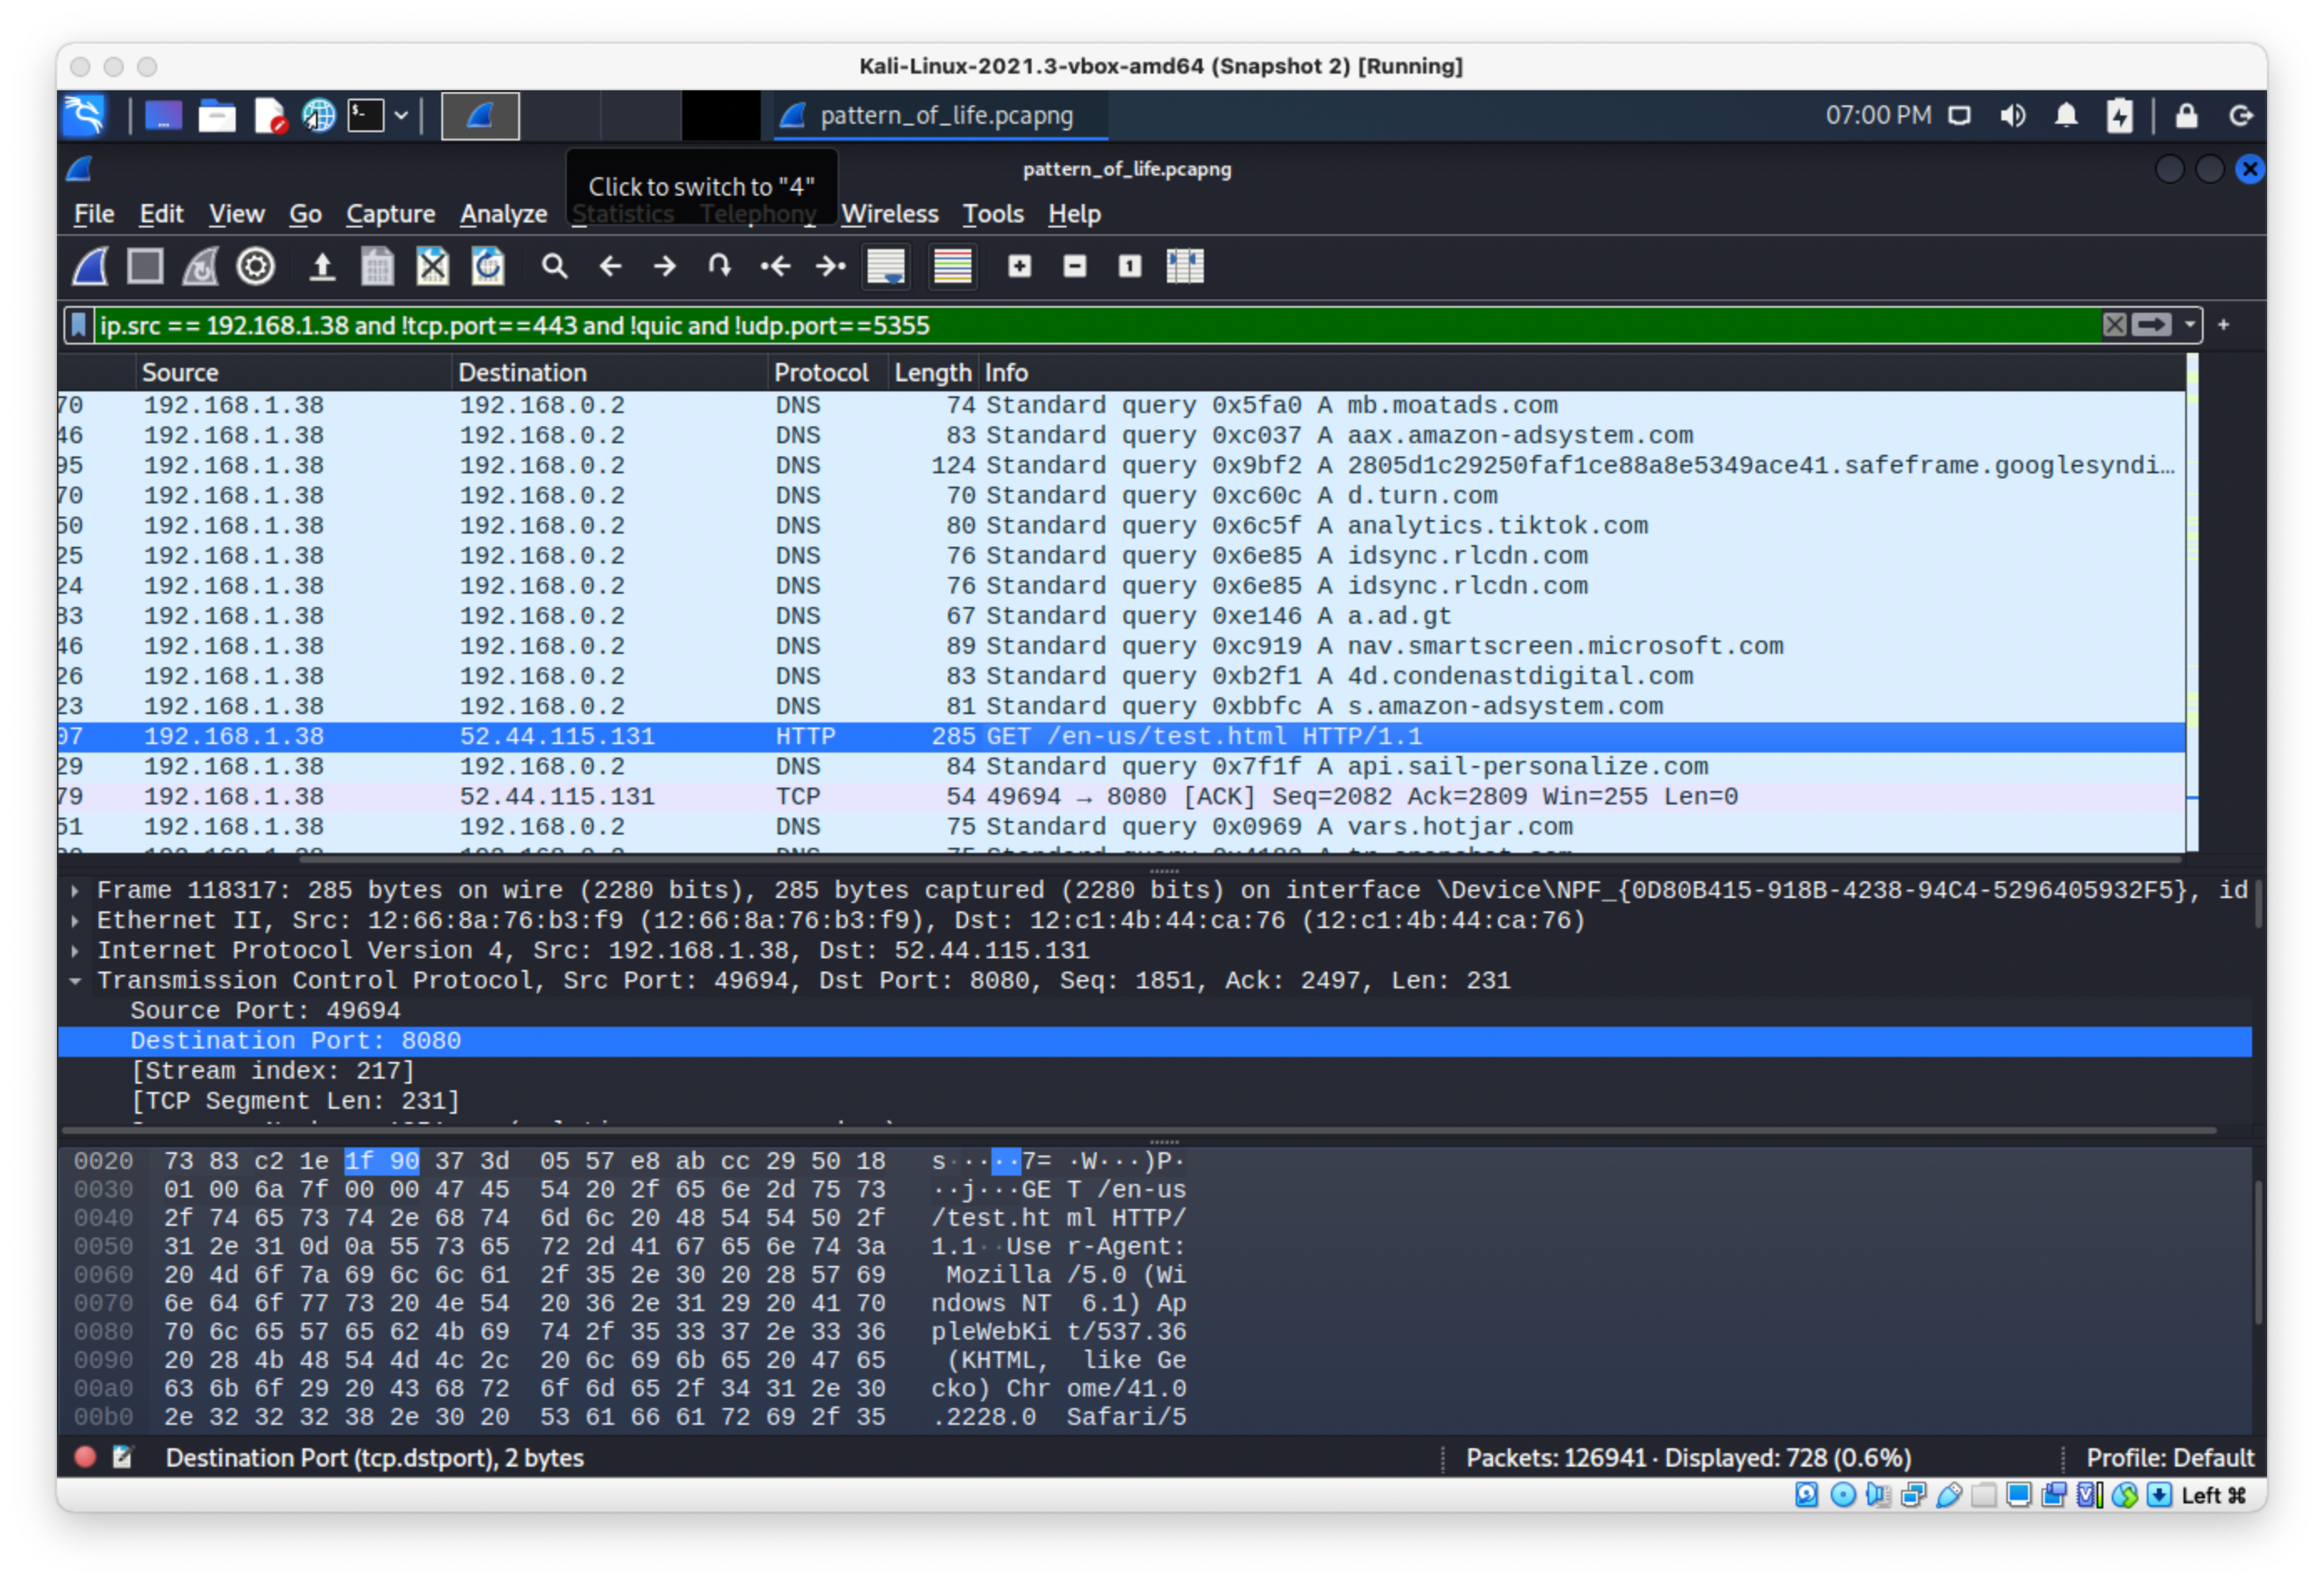Zoom out the packet text
Viewport: 2324px width, 1582px height.
(1074, 266)
